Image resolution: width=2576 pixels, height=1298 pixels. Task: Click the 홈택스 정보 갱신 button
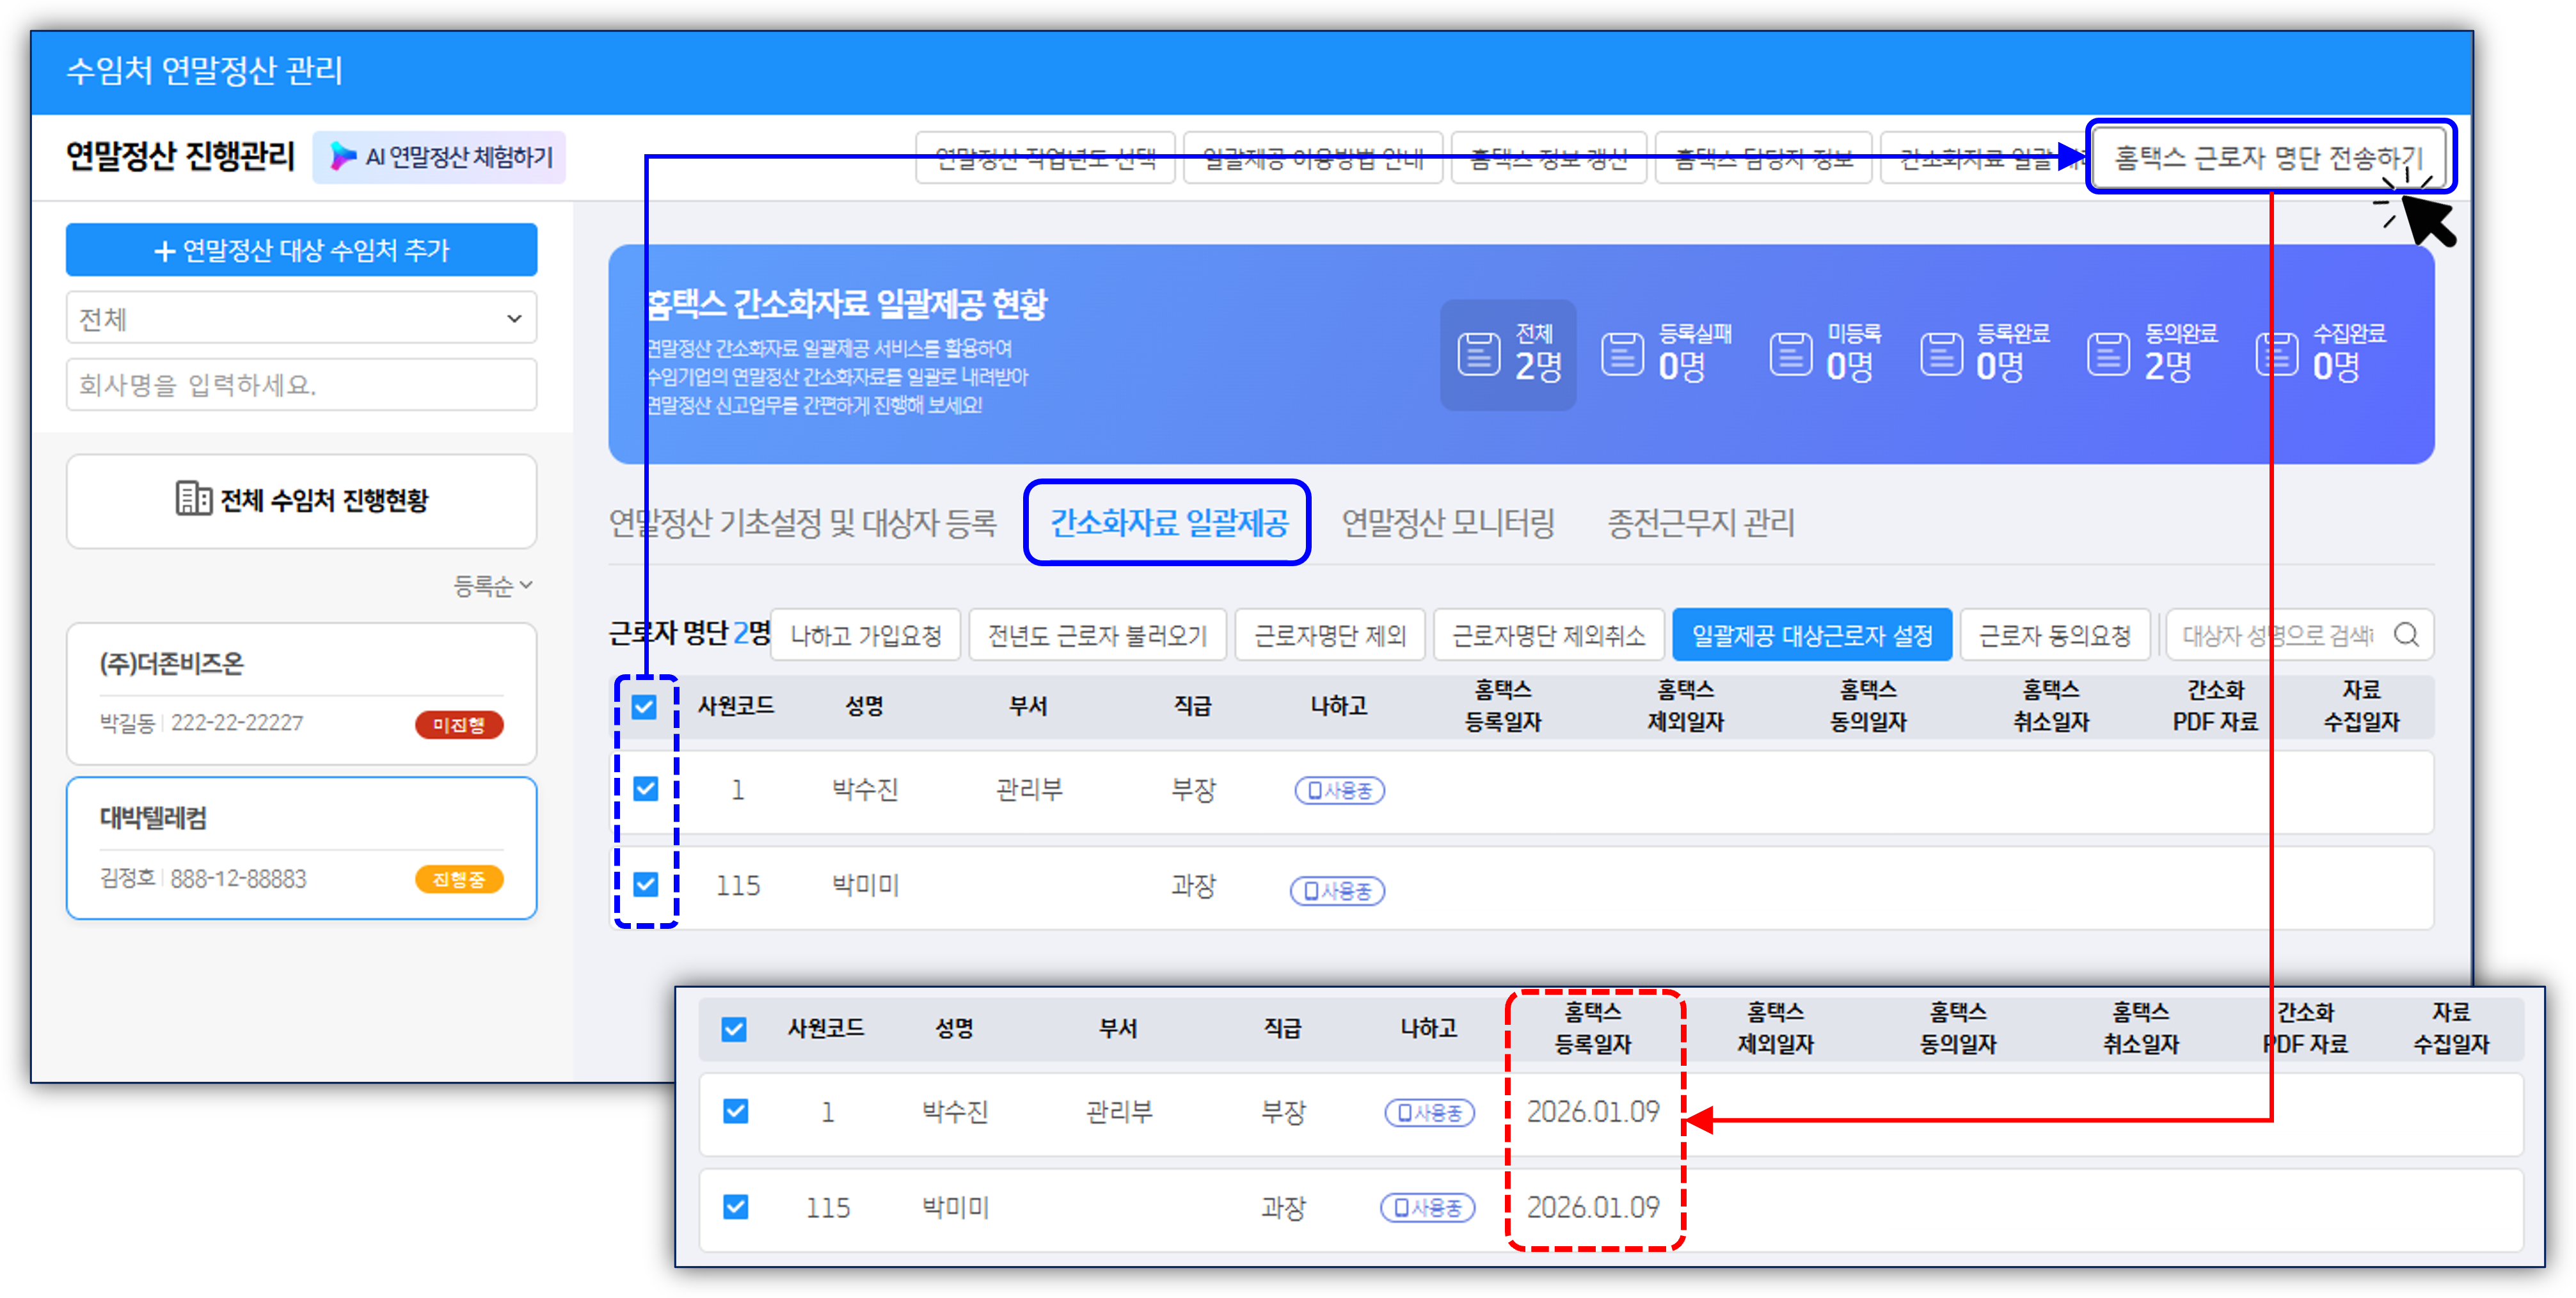pyautogui.click(x=1548, y=157)
